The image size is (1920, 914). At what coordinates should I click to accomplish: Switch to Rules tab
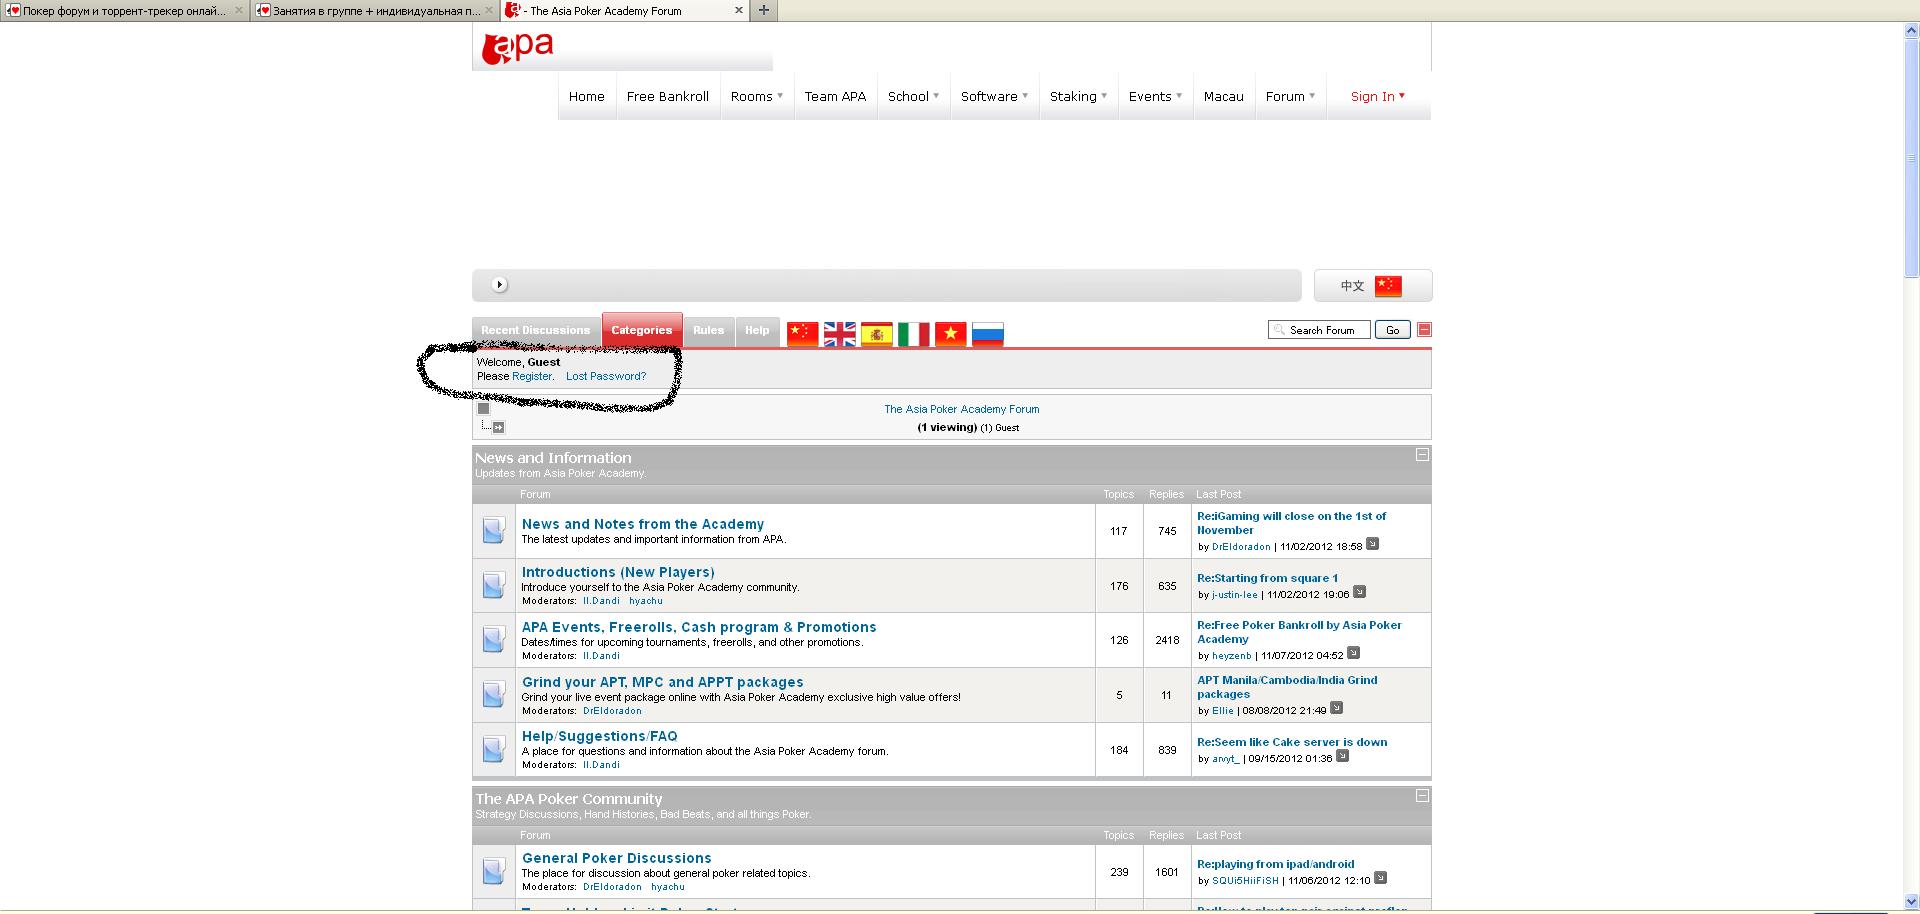pyautogui.click(x=709, y=330)
